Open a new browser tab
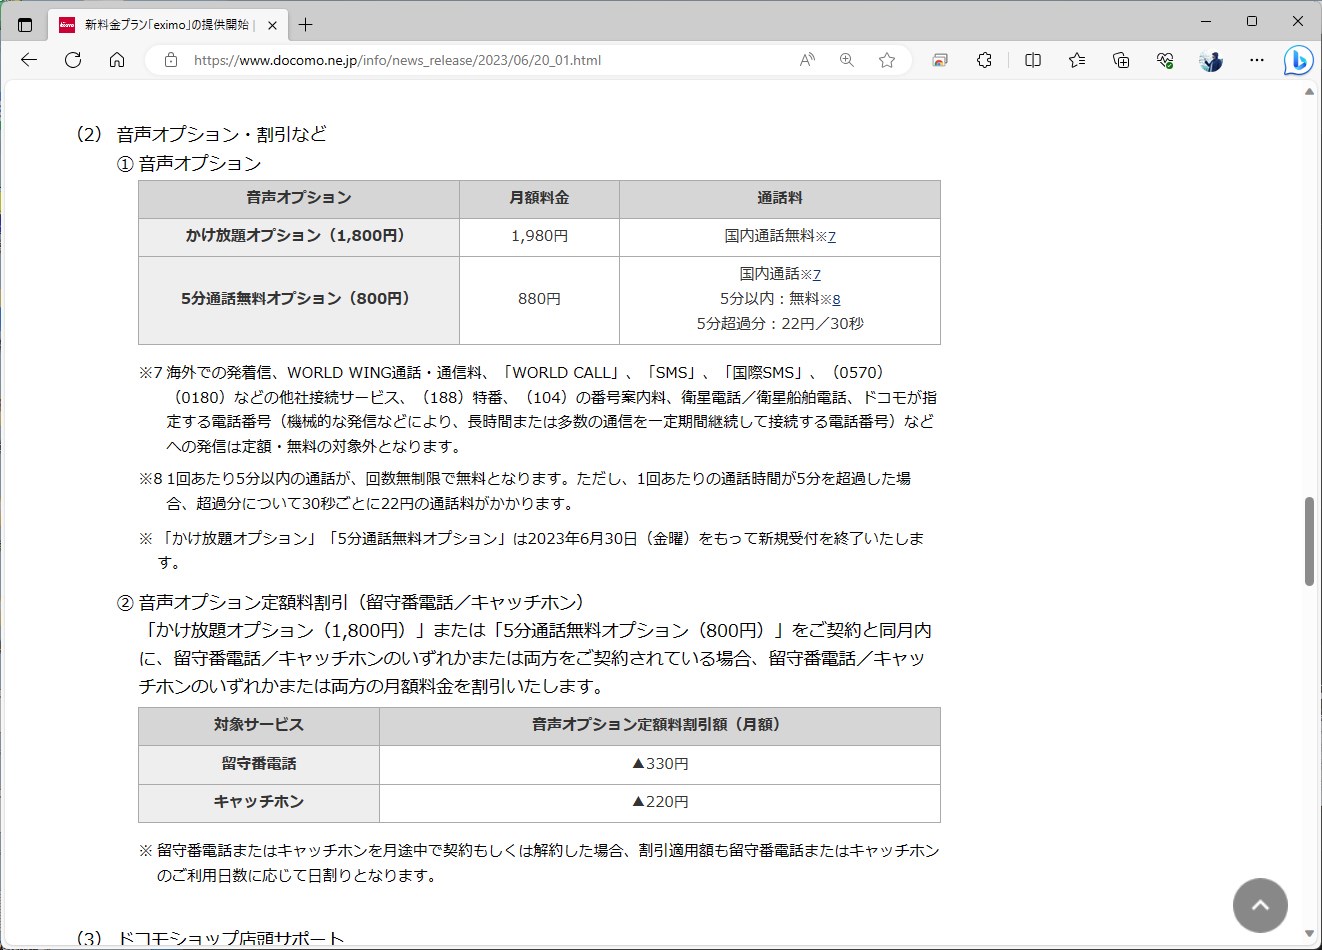Image resolution: width=1322 pixels, height=950 pixels. click(303, 25)
